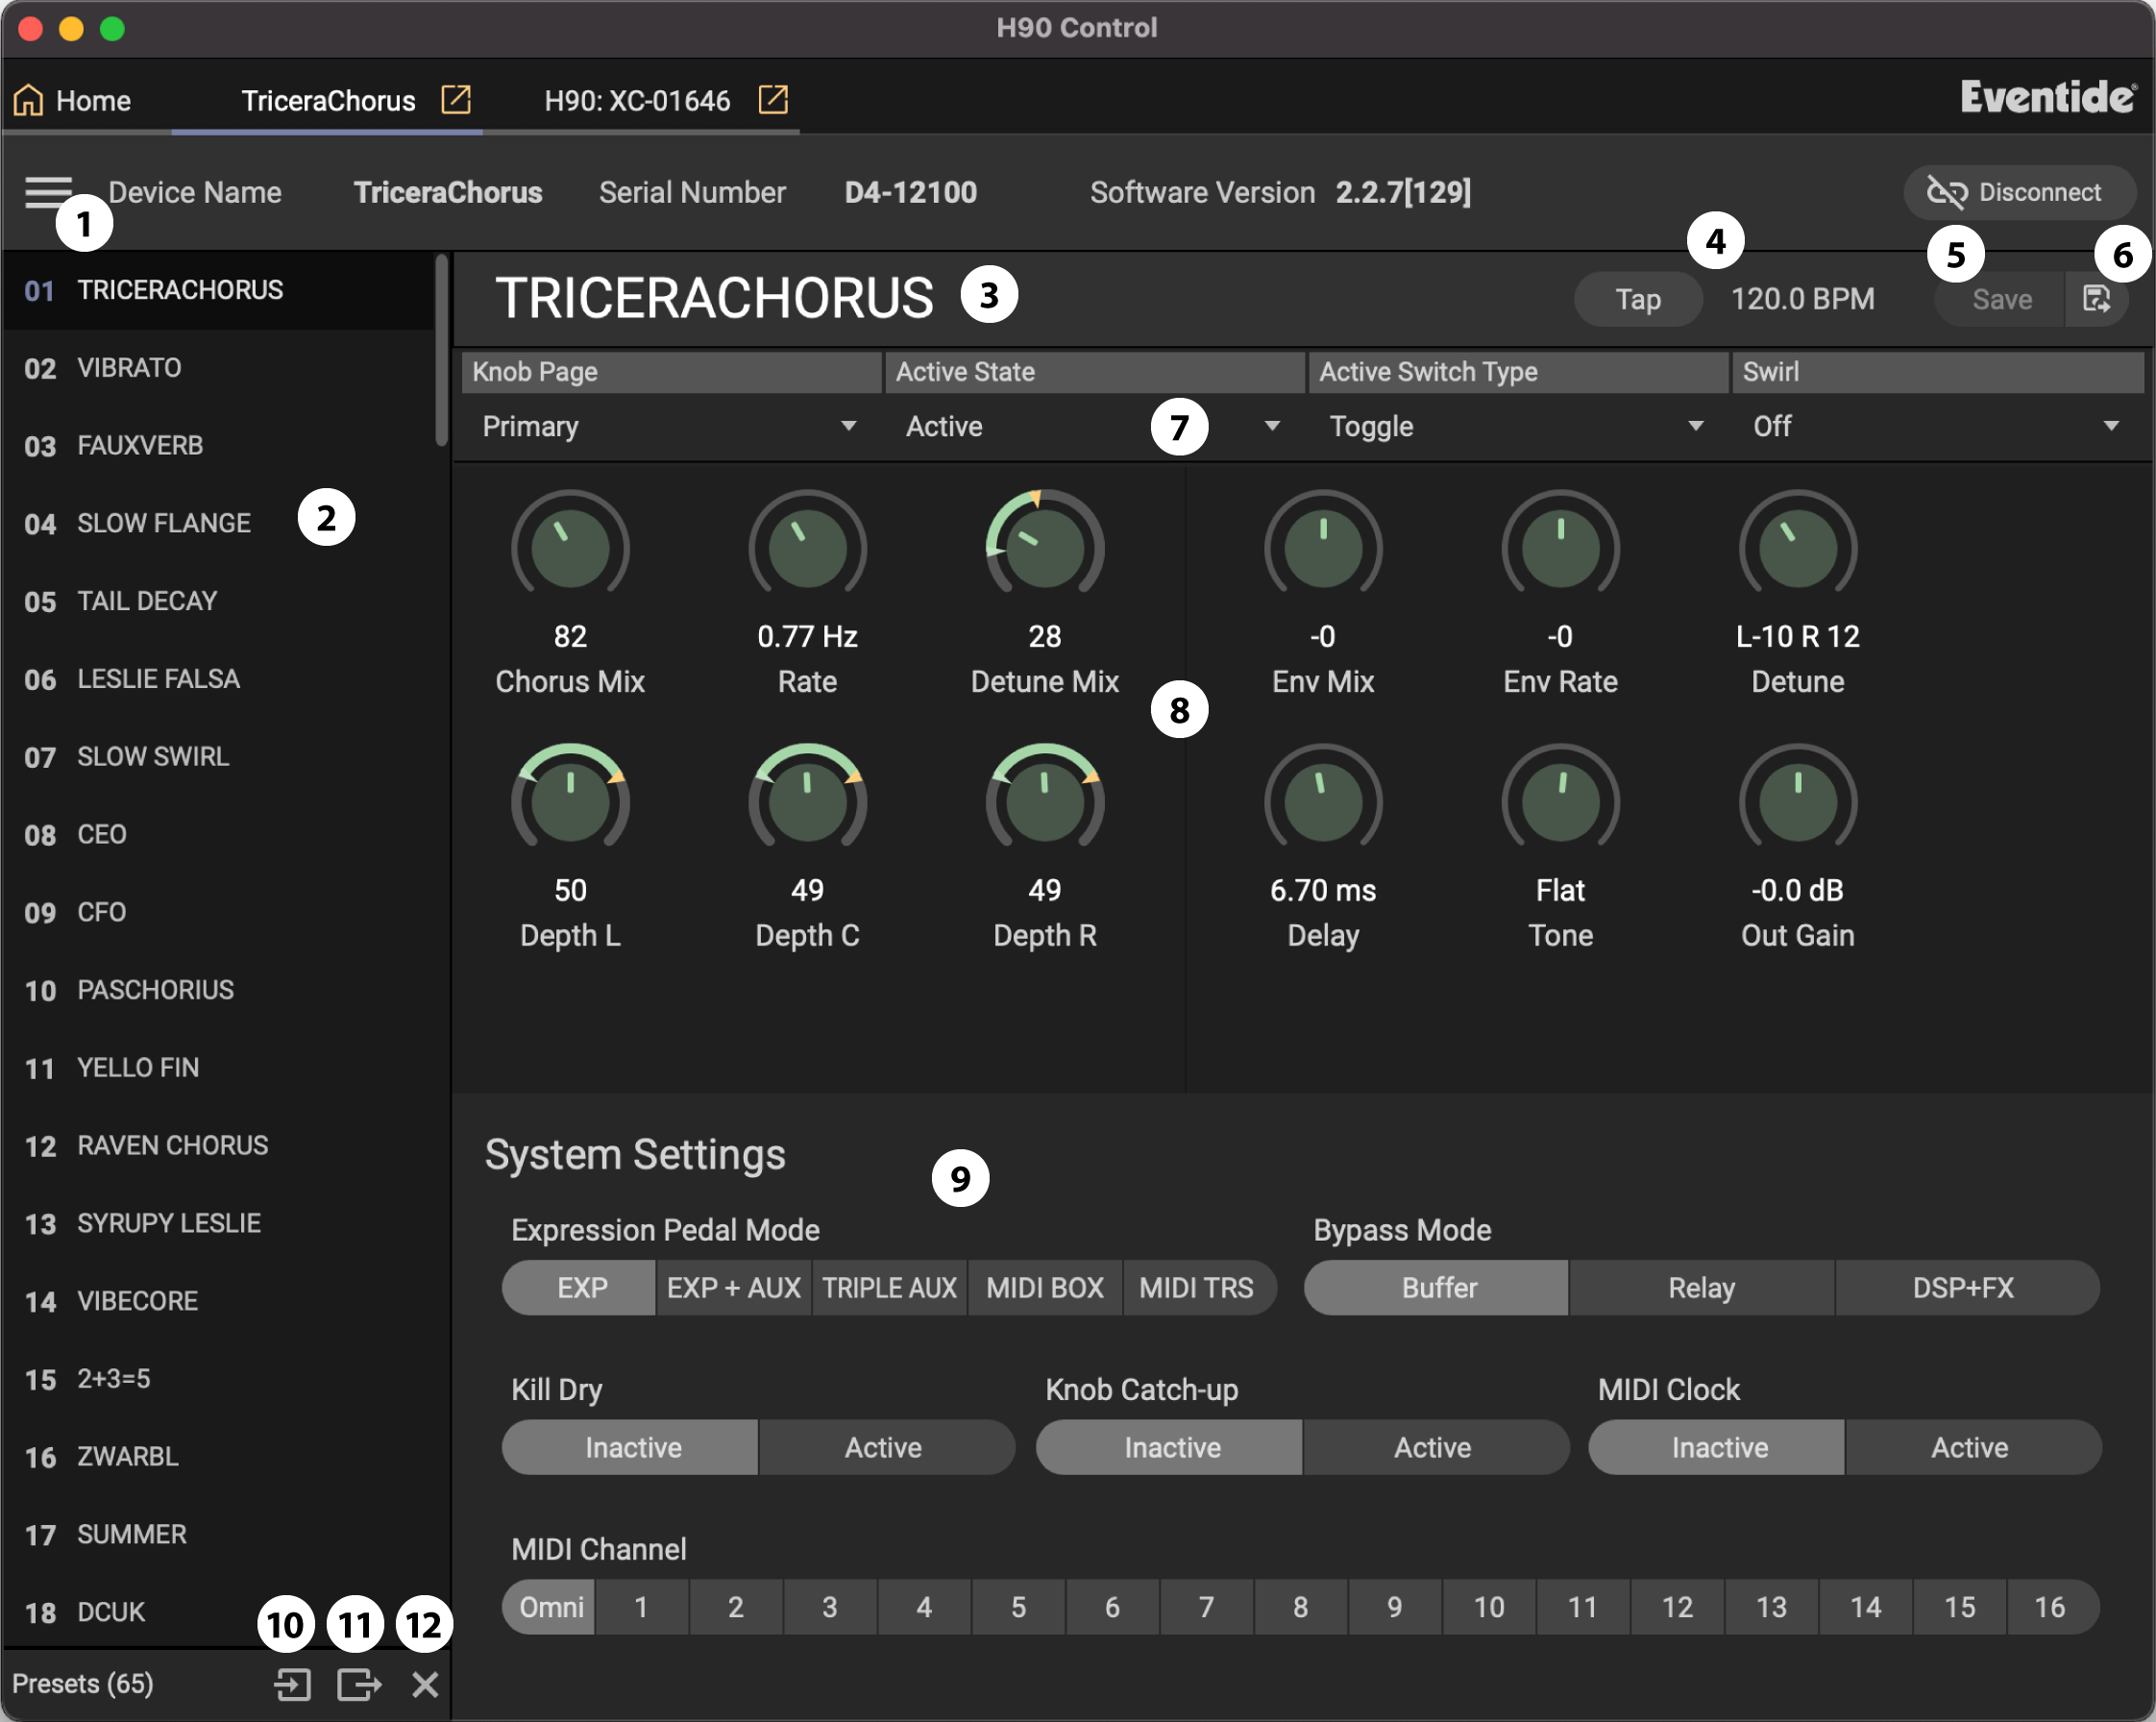Select the VIBRATO preset
Viewport: 2156px width, 1722px height.
218,368
